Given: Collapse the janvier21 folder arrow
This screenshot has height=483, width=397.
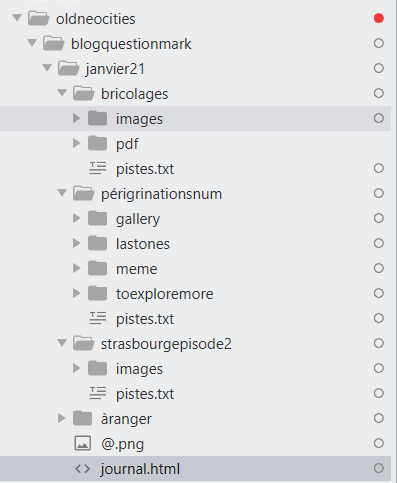Looking at the screenshot, I should click(x=47, y=68).
